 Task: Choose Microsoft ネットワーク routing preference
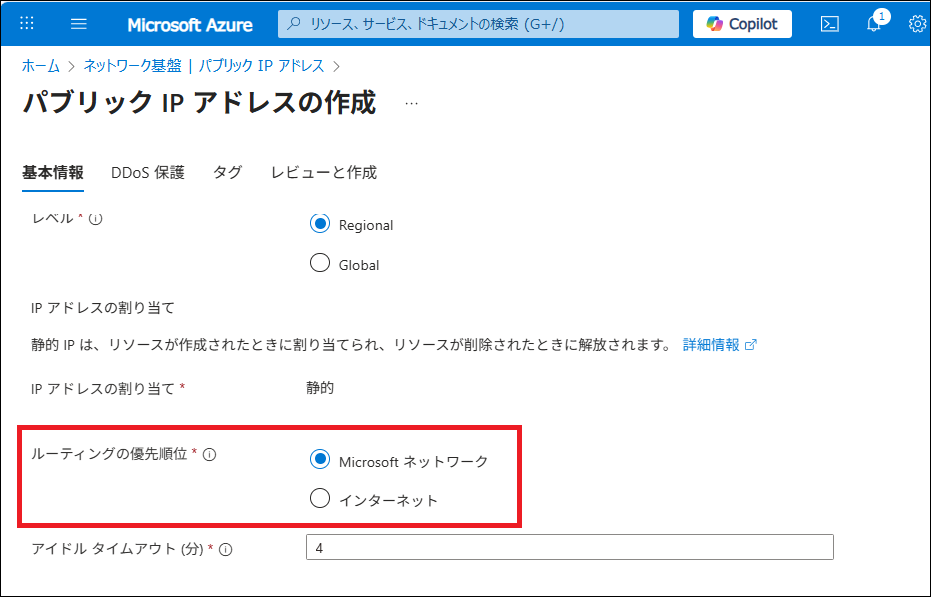(320, 460)
